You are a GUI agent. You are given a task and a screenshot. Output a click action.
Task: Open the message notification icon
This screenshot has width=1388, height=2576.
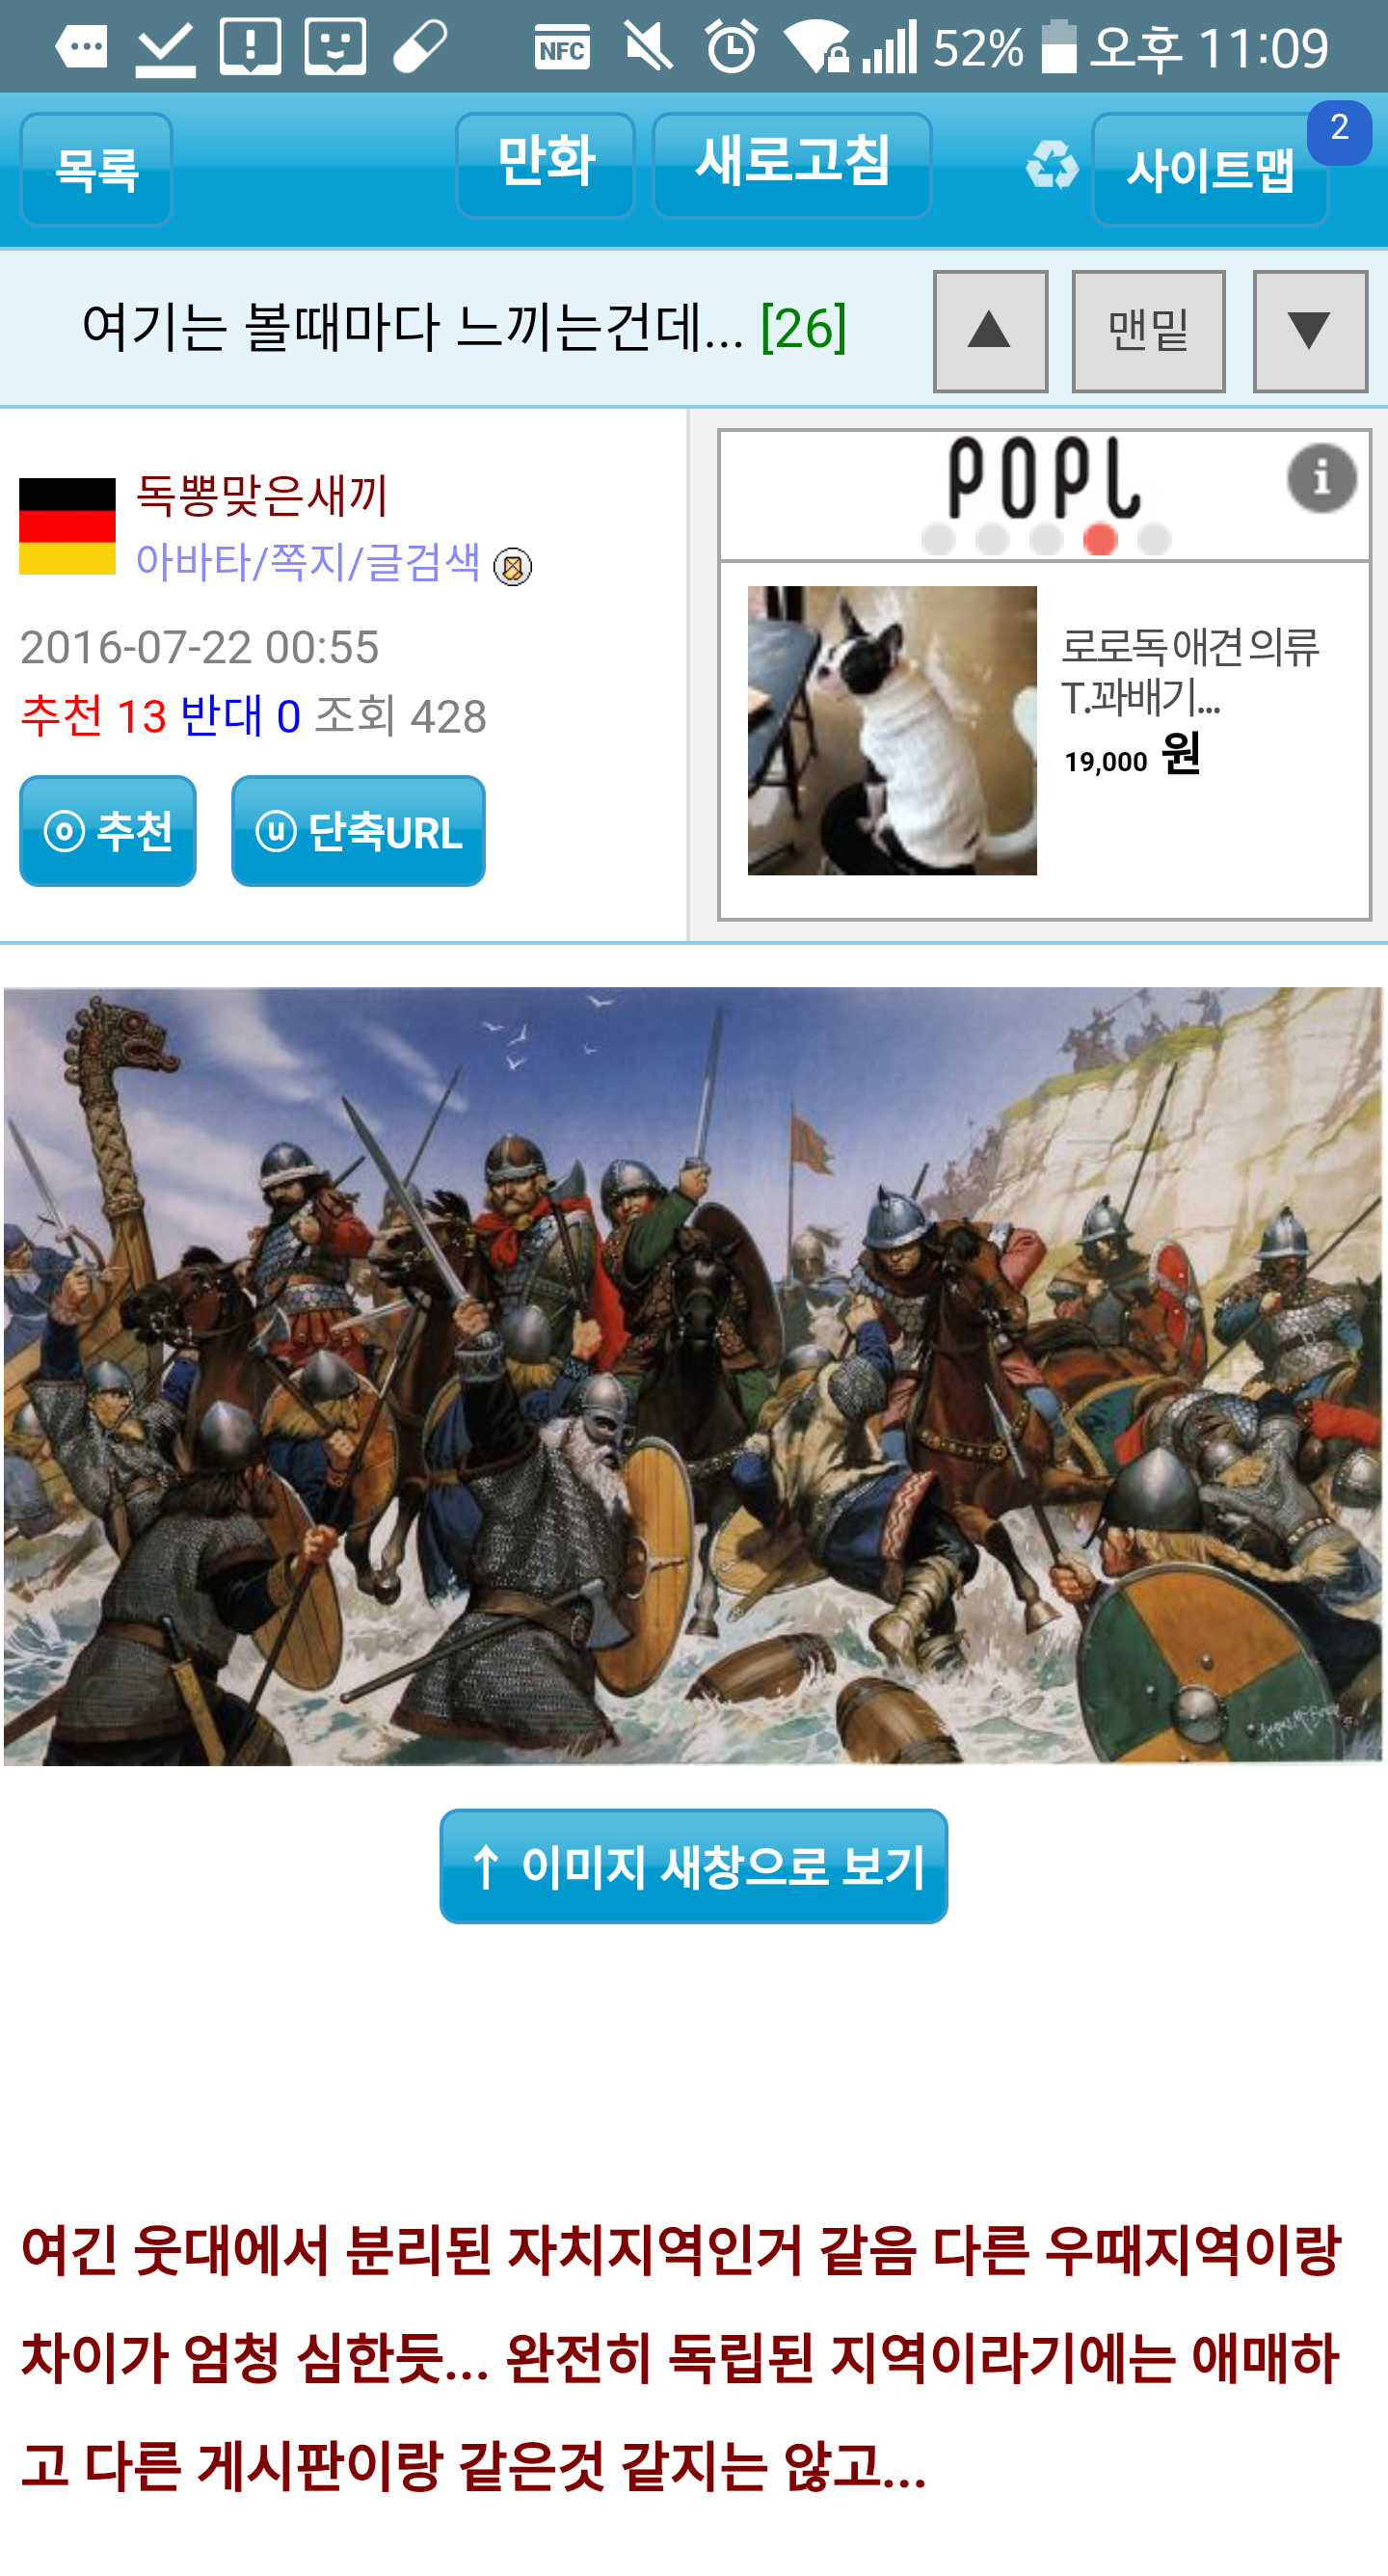(x=82, y=46)
